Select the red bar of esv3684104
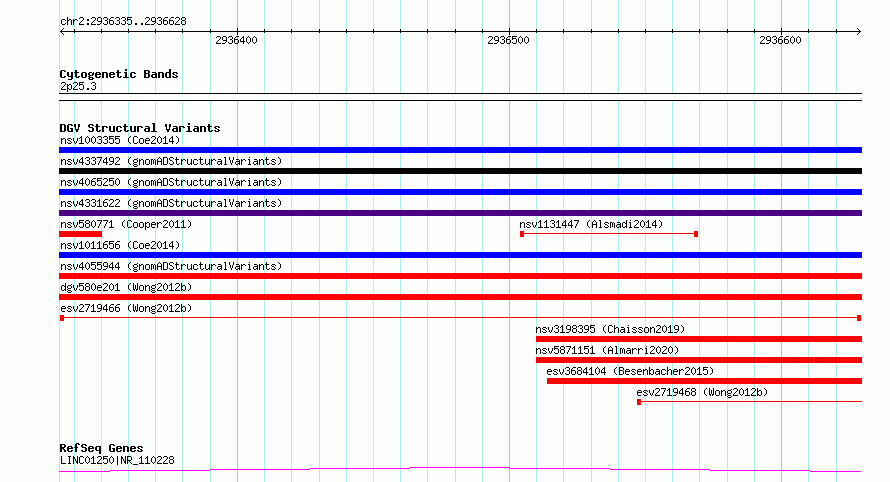Screen dimensions: 890x482 point(704,381)
